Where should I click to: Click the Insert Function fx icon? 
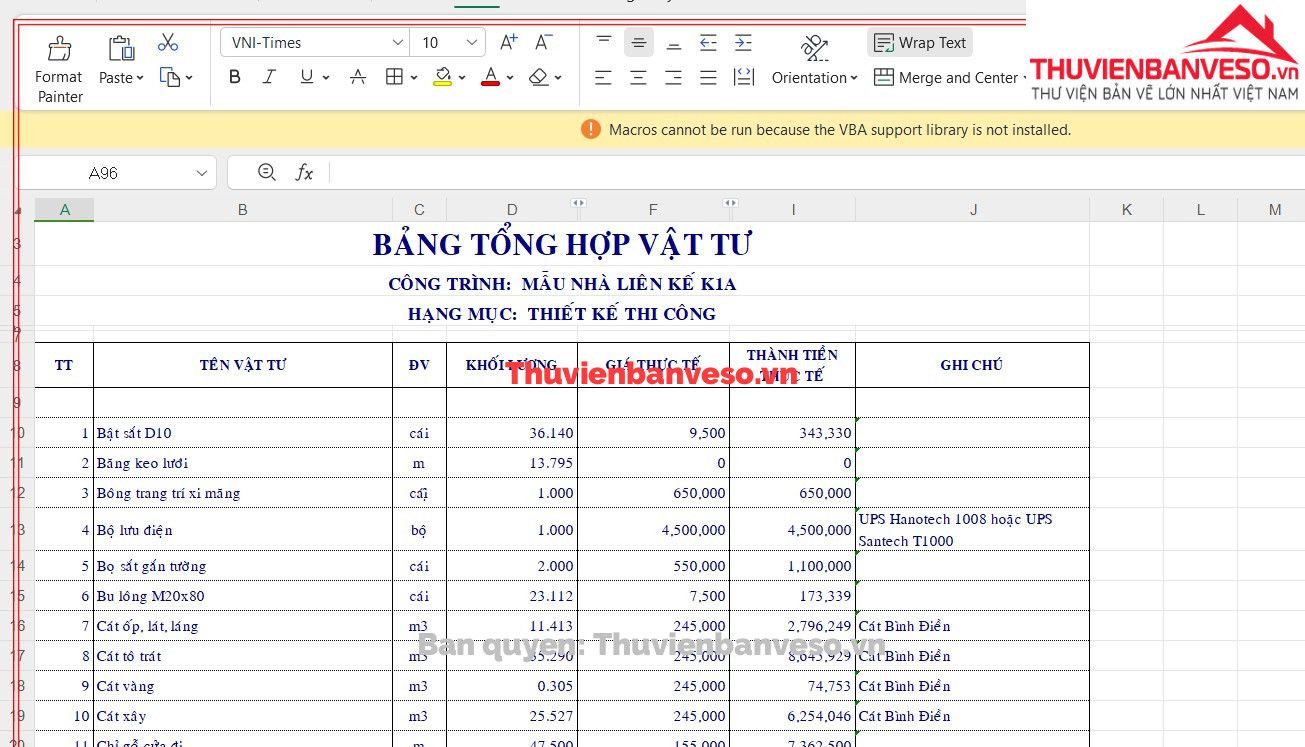tap(304, 173)
